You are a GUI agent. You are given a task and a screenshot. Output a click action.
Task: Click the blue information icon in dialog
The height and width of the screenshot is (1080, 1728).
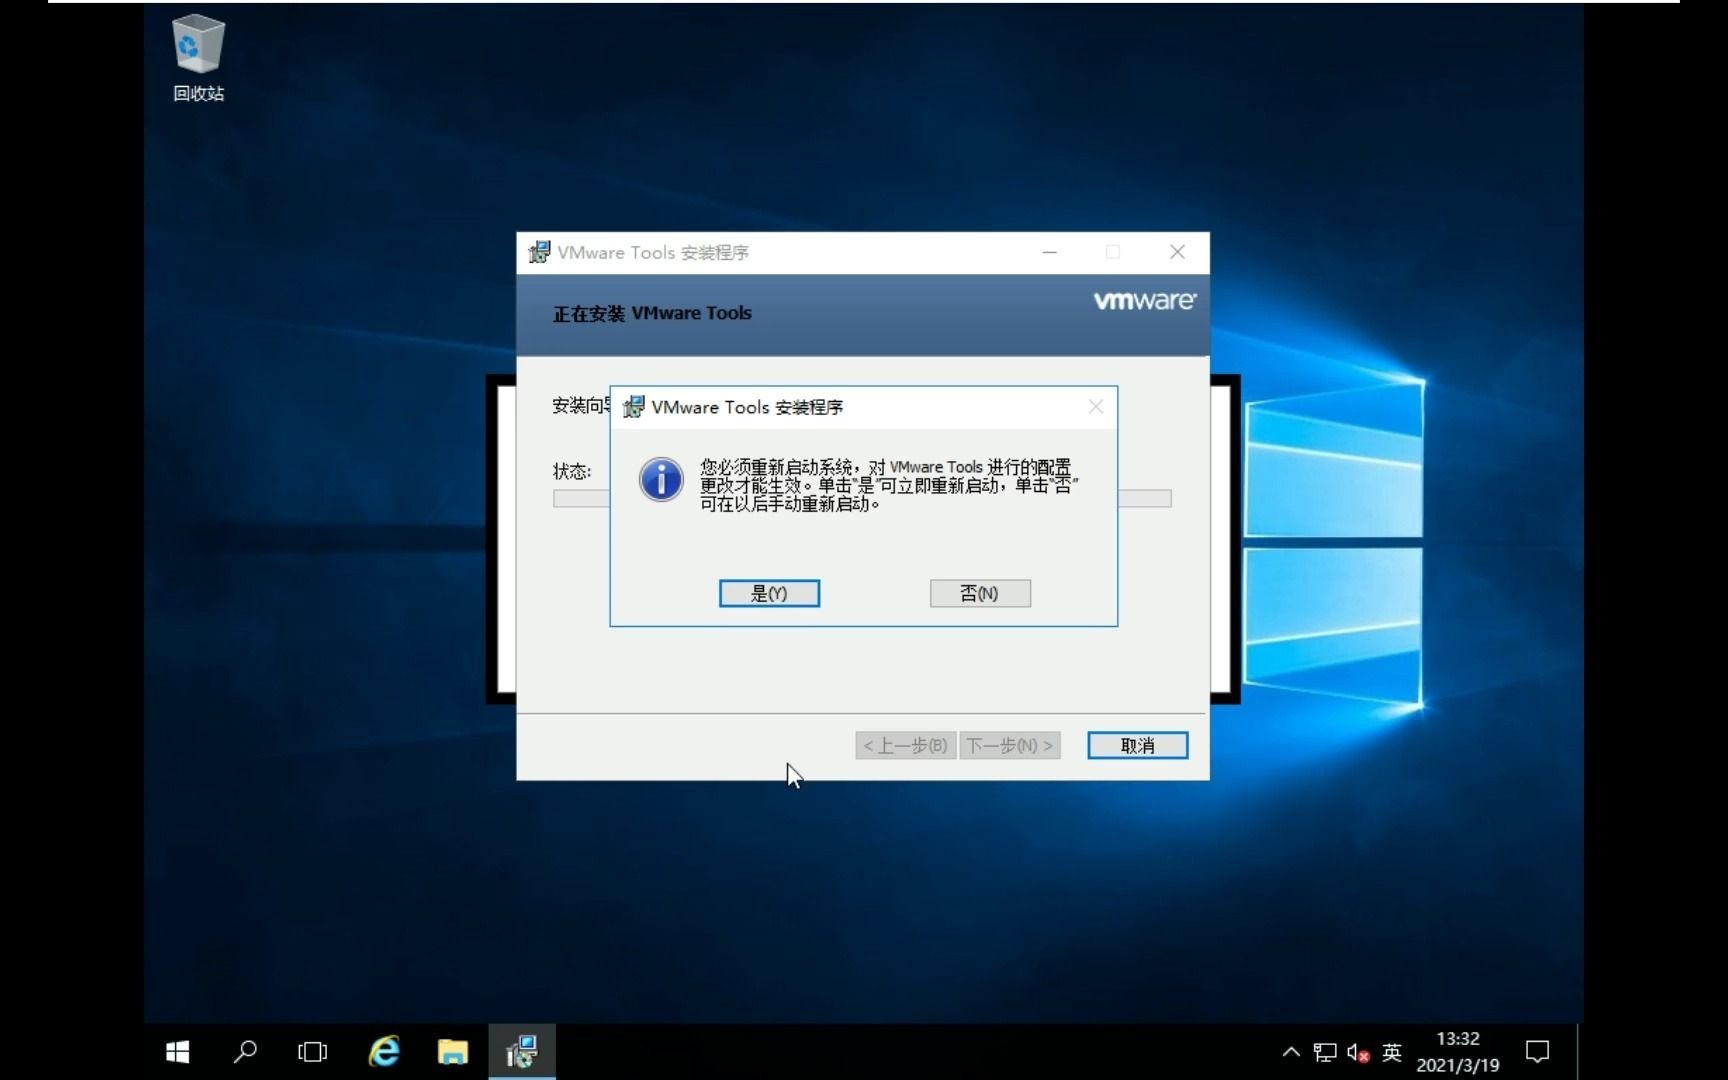click(x=661, y=480)
